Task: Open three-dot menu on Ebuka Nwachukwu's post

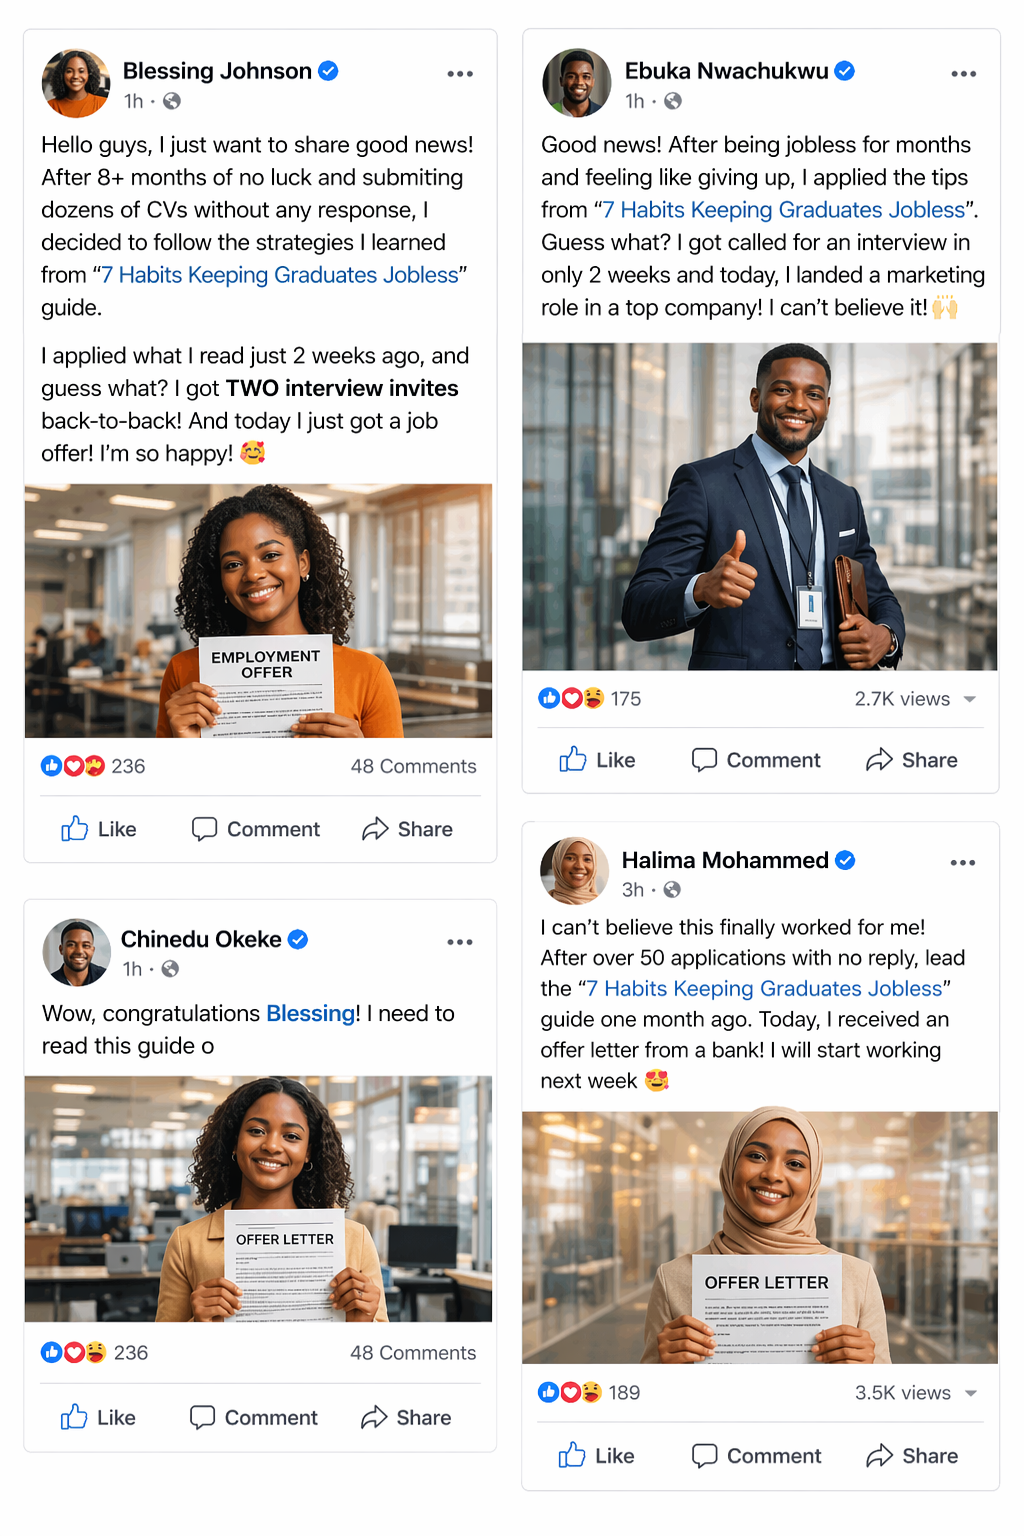Action: 963,74
